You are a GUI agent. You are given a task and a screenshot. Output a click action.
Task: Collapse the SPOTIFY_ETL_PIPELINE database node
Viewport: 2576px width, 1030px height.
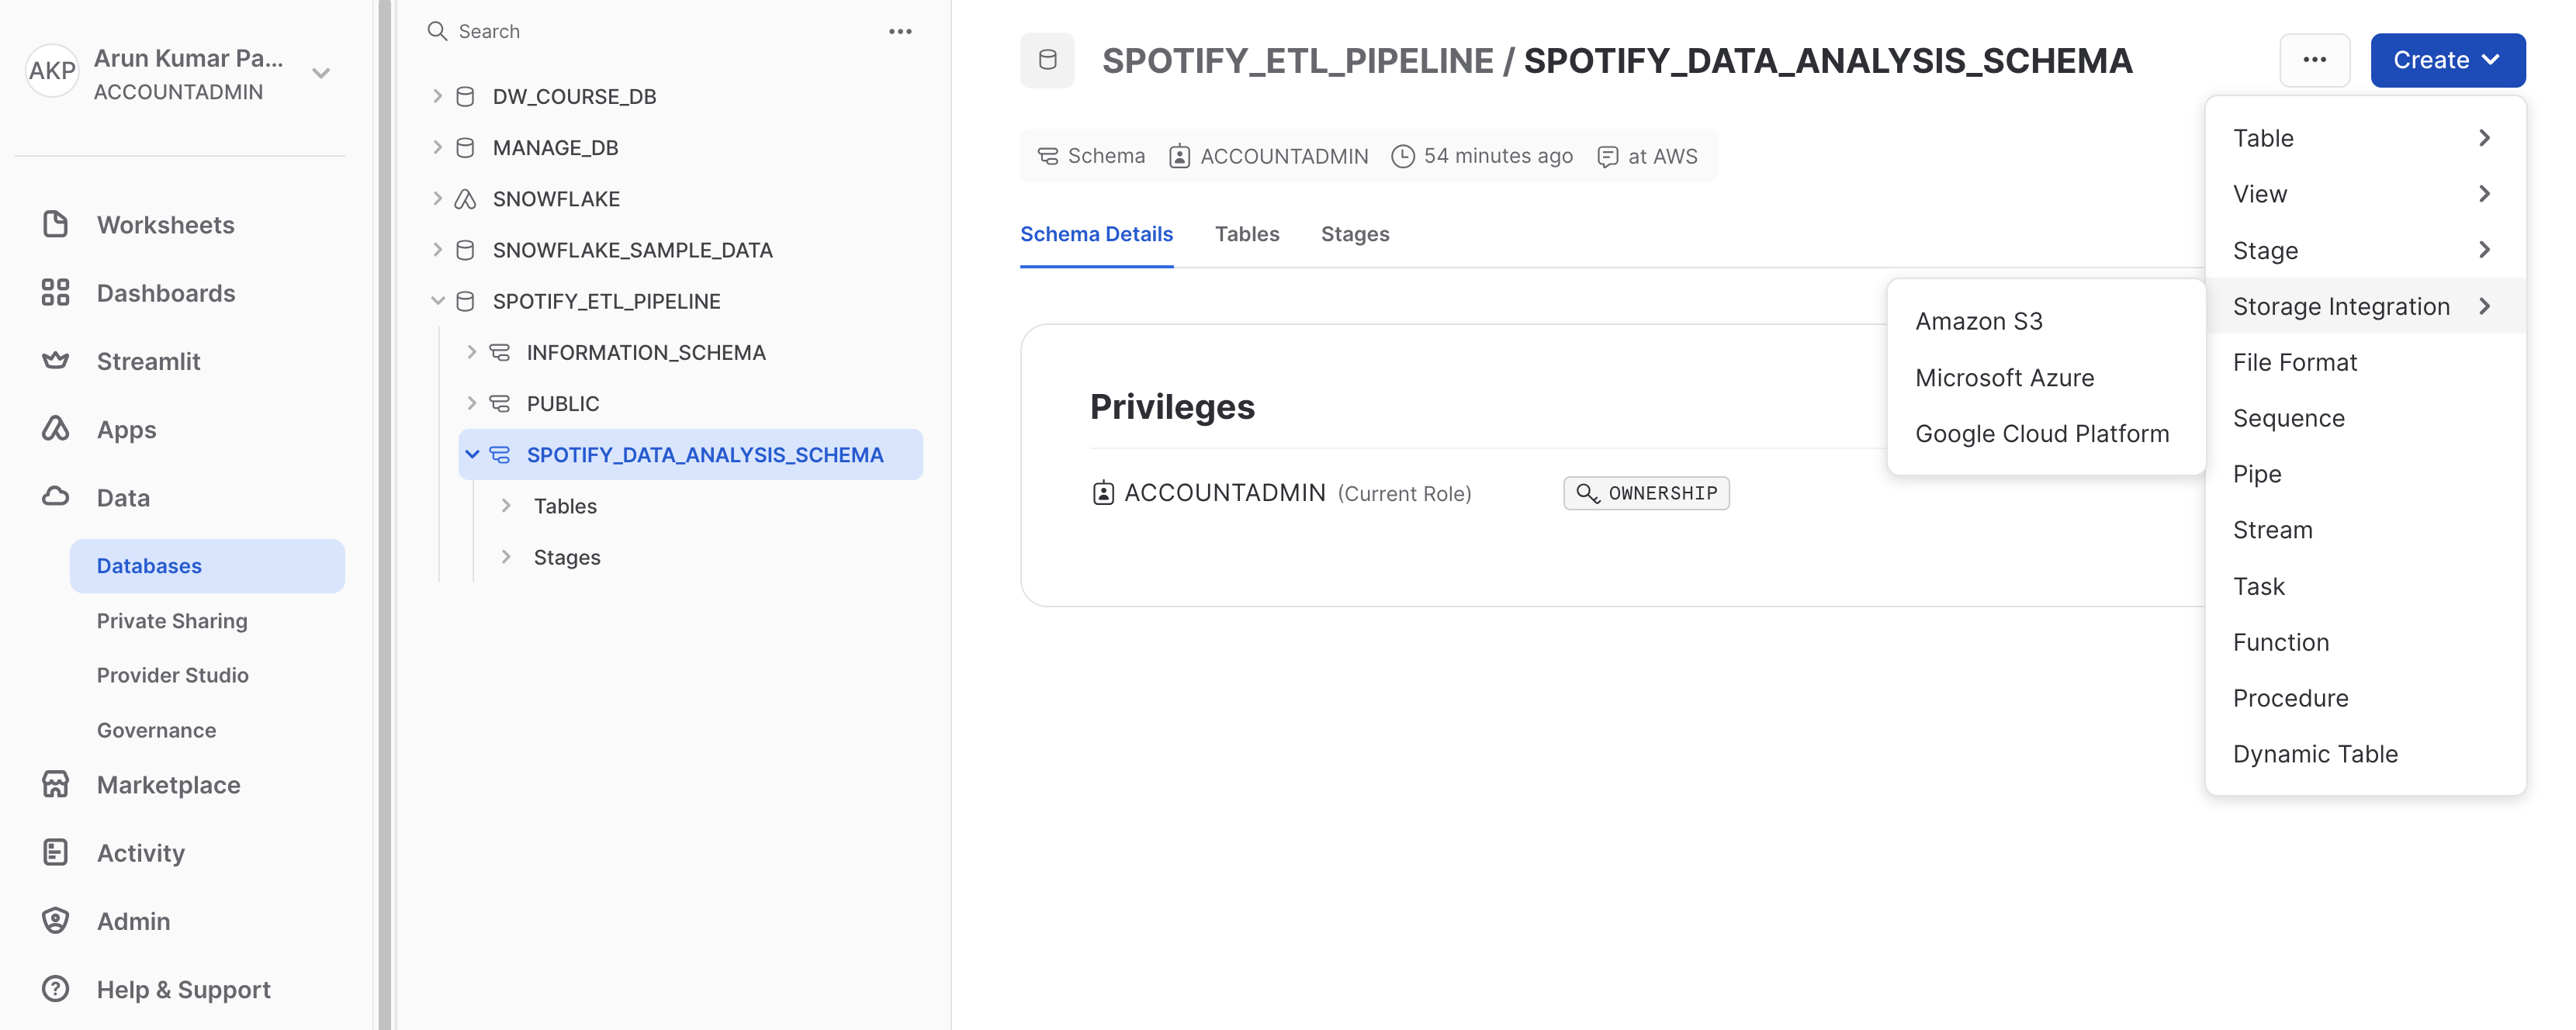coord(434,299)
